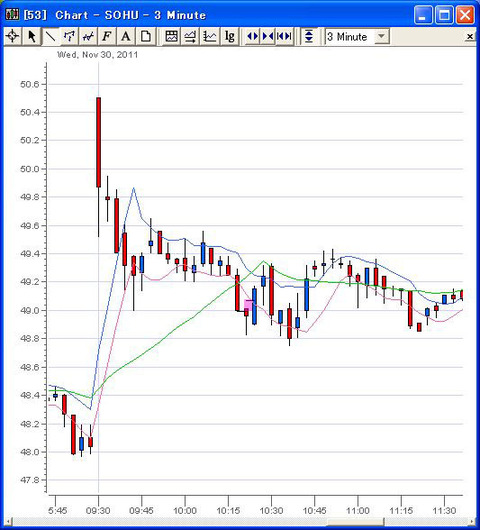Image resolution: width=480 pixels, height=530 pixels.
Task: Click the 09:30 time axis label
Action: tap(98, 510)
